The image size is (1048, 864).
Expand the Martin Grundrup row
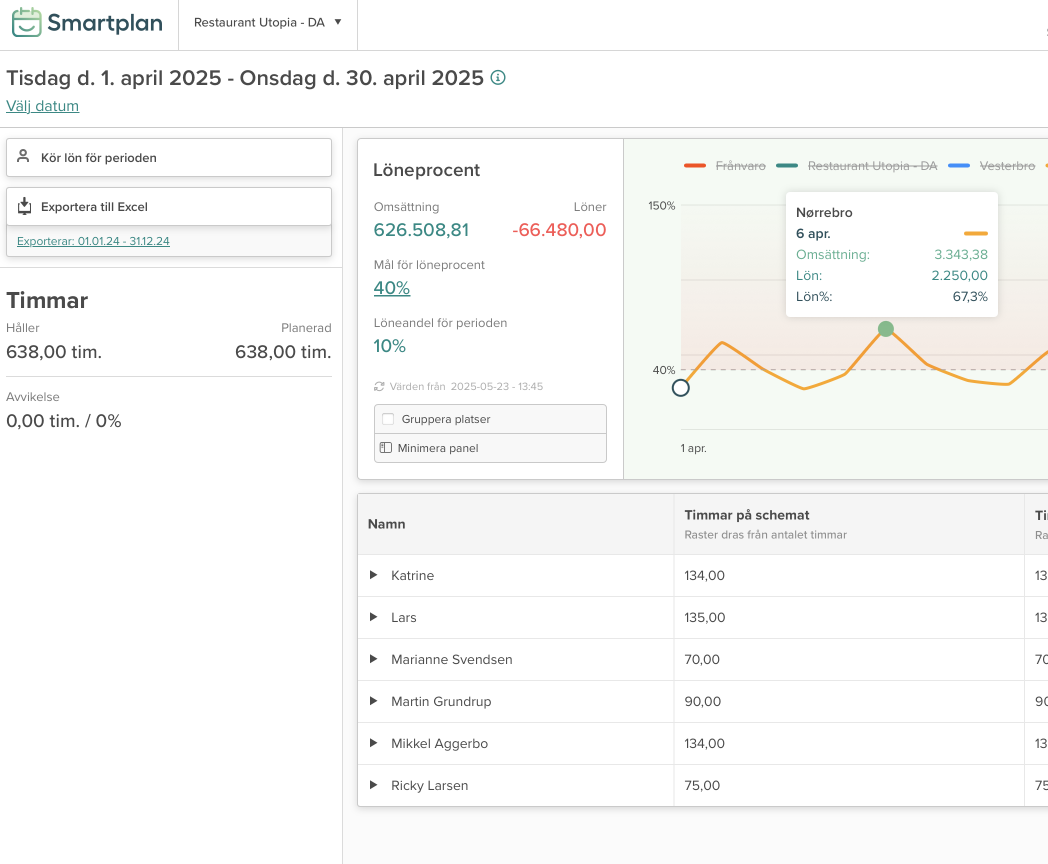373,701
